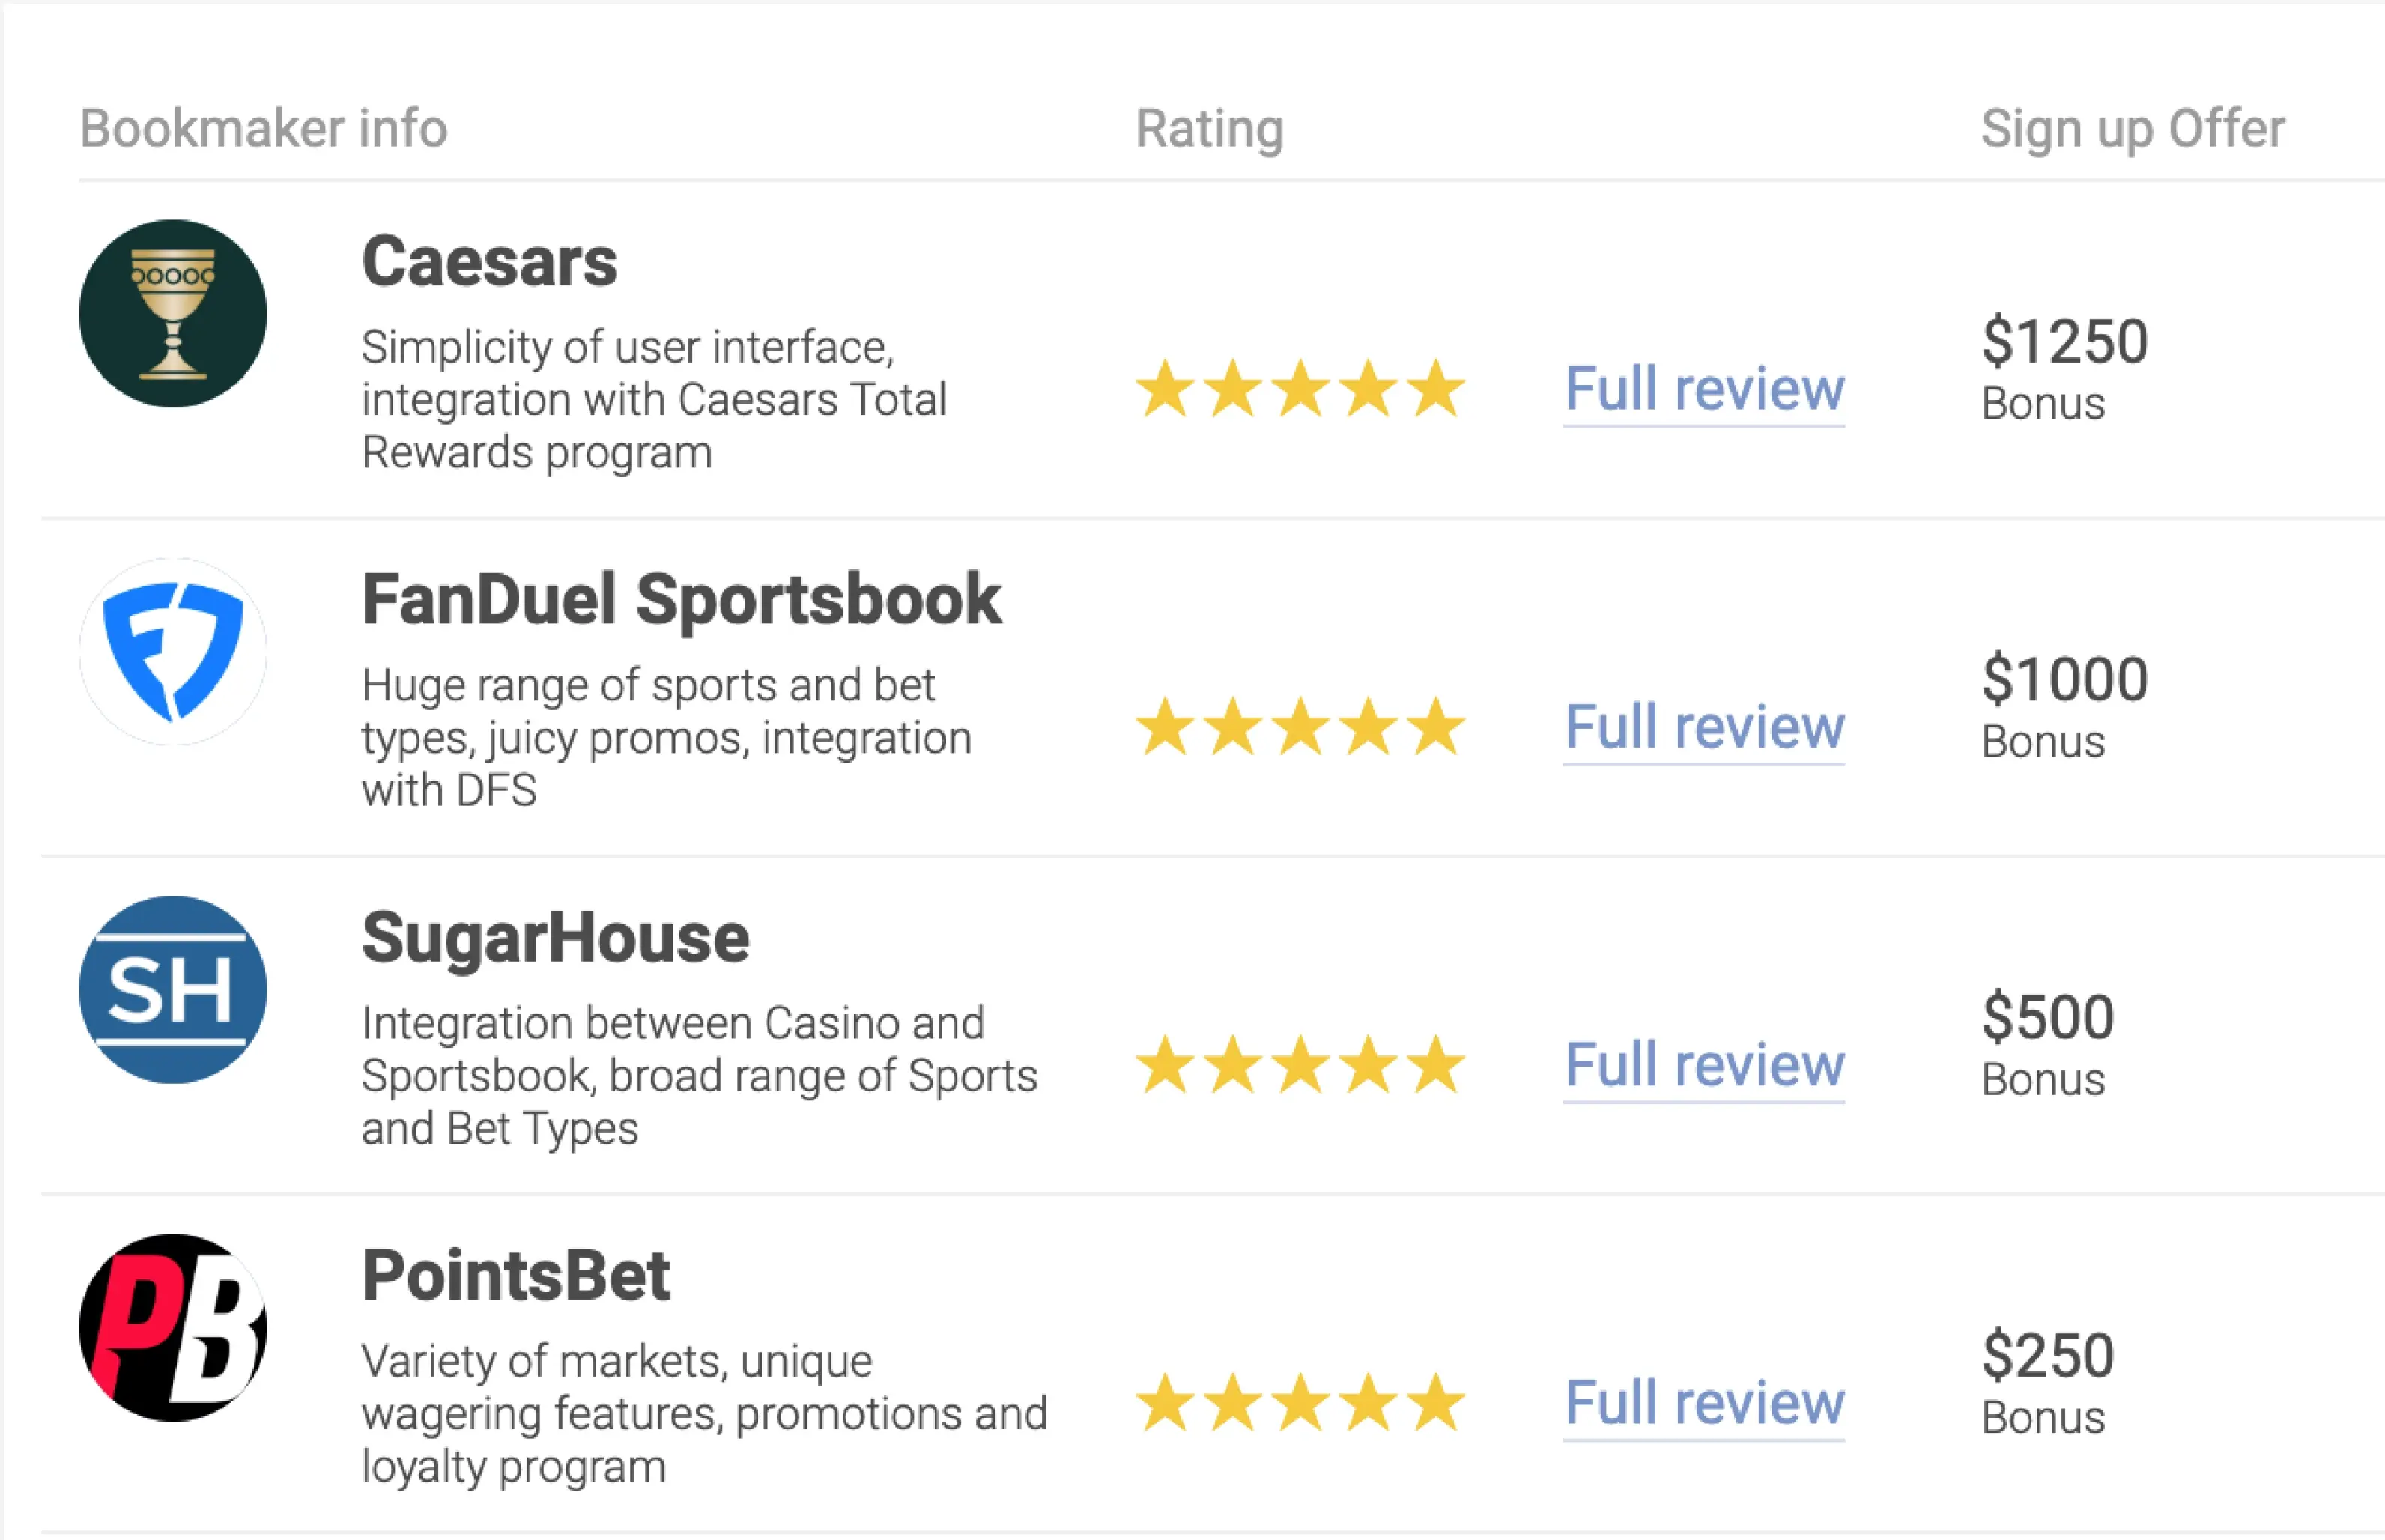Screen dimensions: 2385x1540
Task: Click the SugarHouse SH logo
Action: [173, 989]
